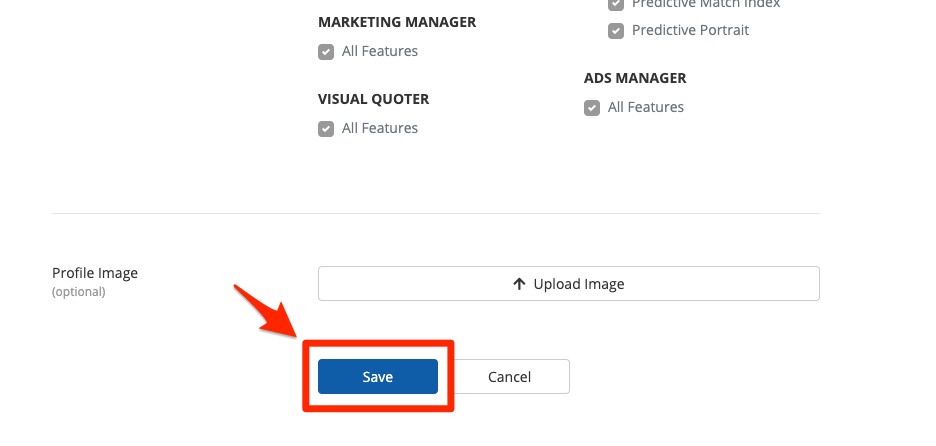
Task: Select the ADS MANAGER heading
Action: point(635,78)
